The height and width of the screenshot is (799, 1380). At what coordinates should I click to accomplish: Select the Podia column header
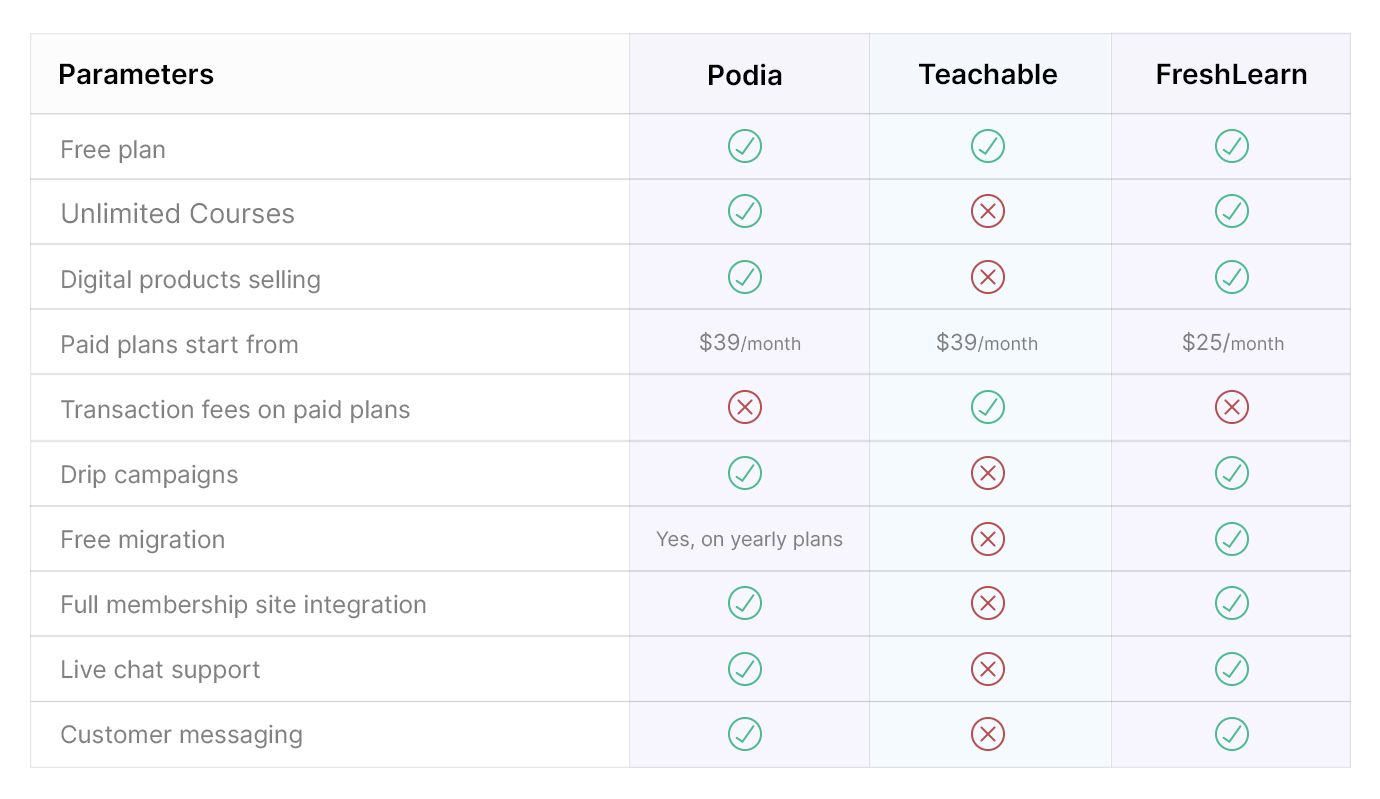click(745, 75)
